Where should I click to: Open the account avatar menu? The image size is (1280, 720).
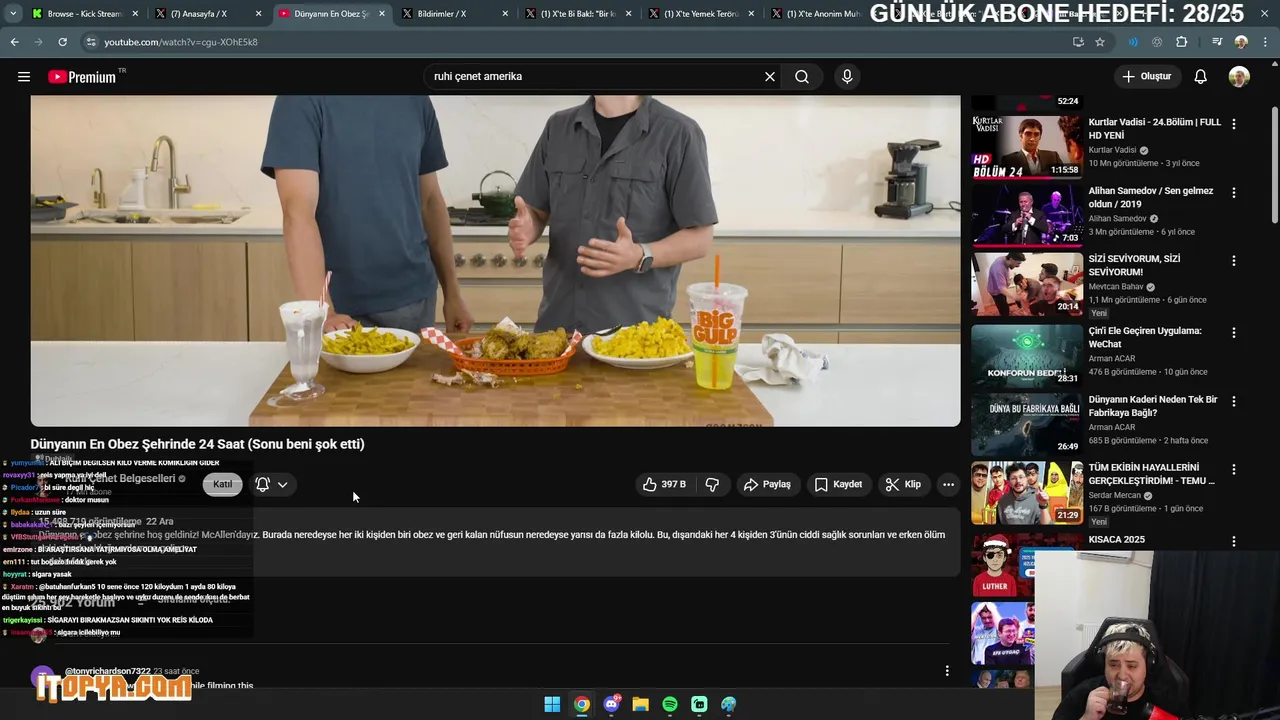1239,77
